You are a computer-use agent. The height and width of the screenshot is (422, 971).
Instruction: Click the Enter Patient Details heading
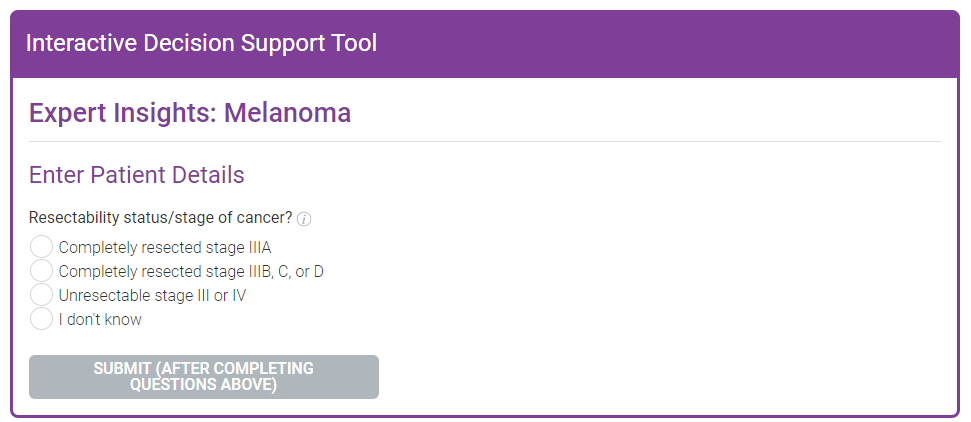(x=137, y=175)
